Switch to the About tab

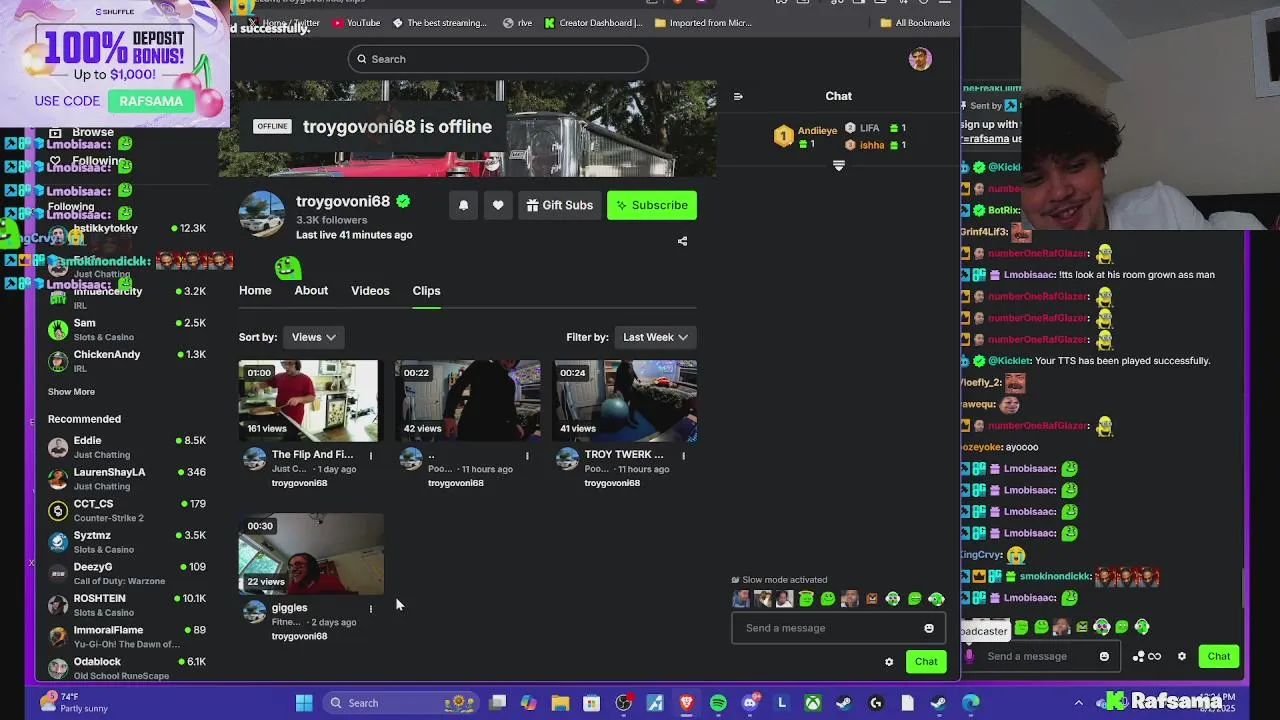point(311,290)
